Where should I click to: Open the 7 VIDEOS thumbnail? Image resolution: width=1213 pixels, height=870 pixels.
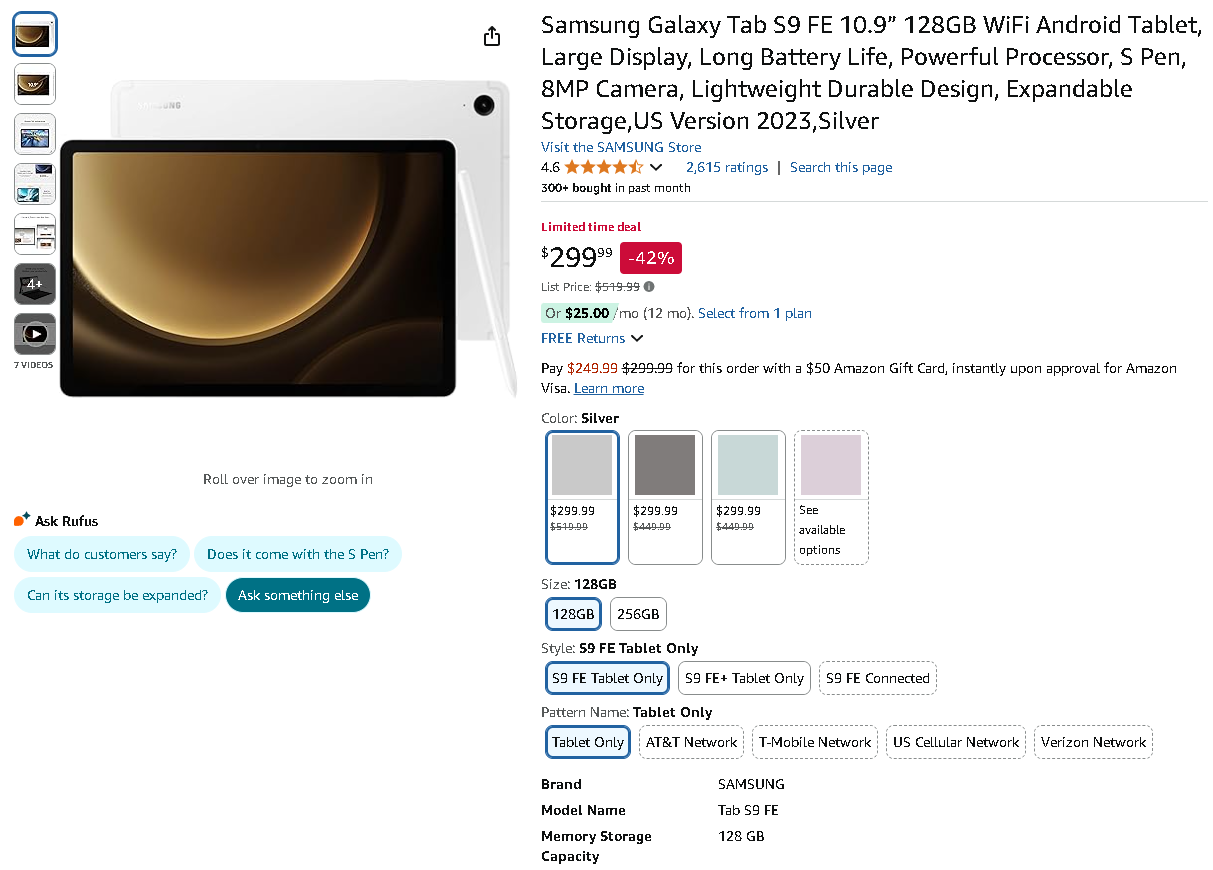pyautogui.click(x=34, y=333)
